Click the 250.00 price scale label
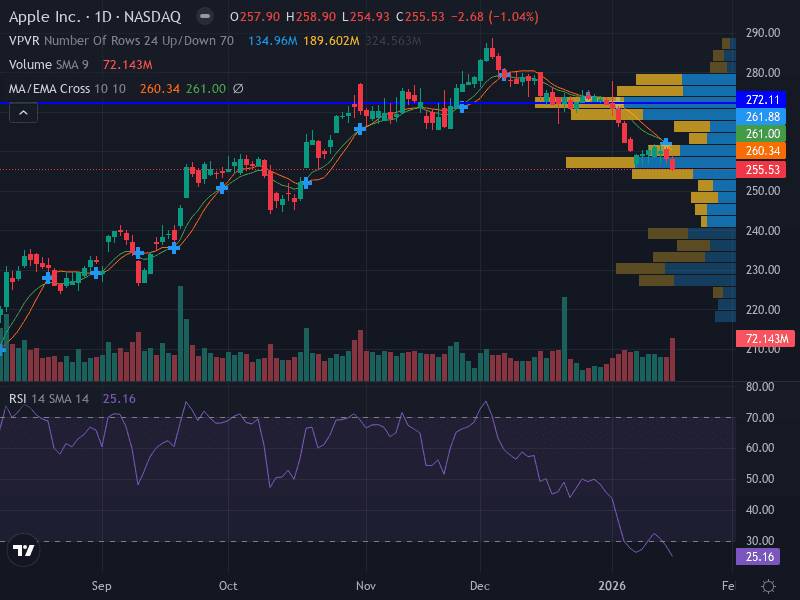The height and width of the screenshot is (600, 800). (x=763, y=191)
